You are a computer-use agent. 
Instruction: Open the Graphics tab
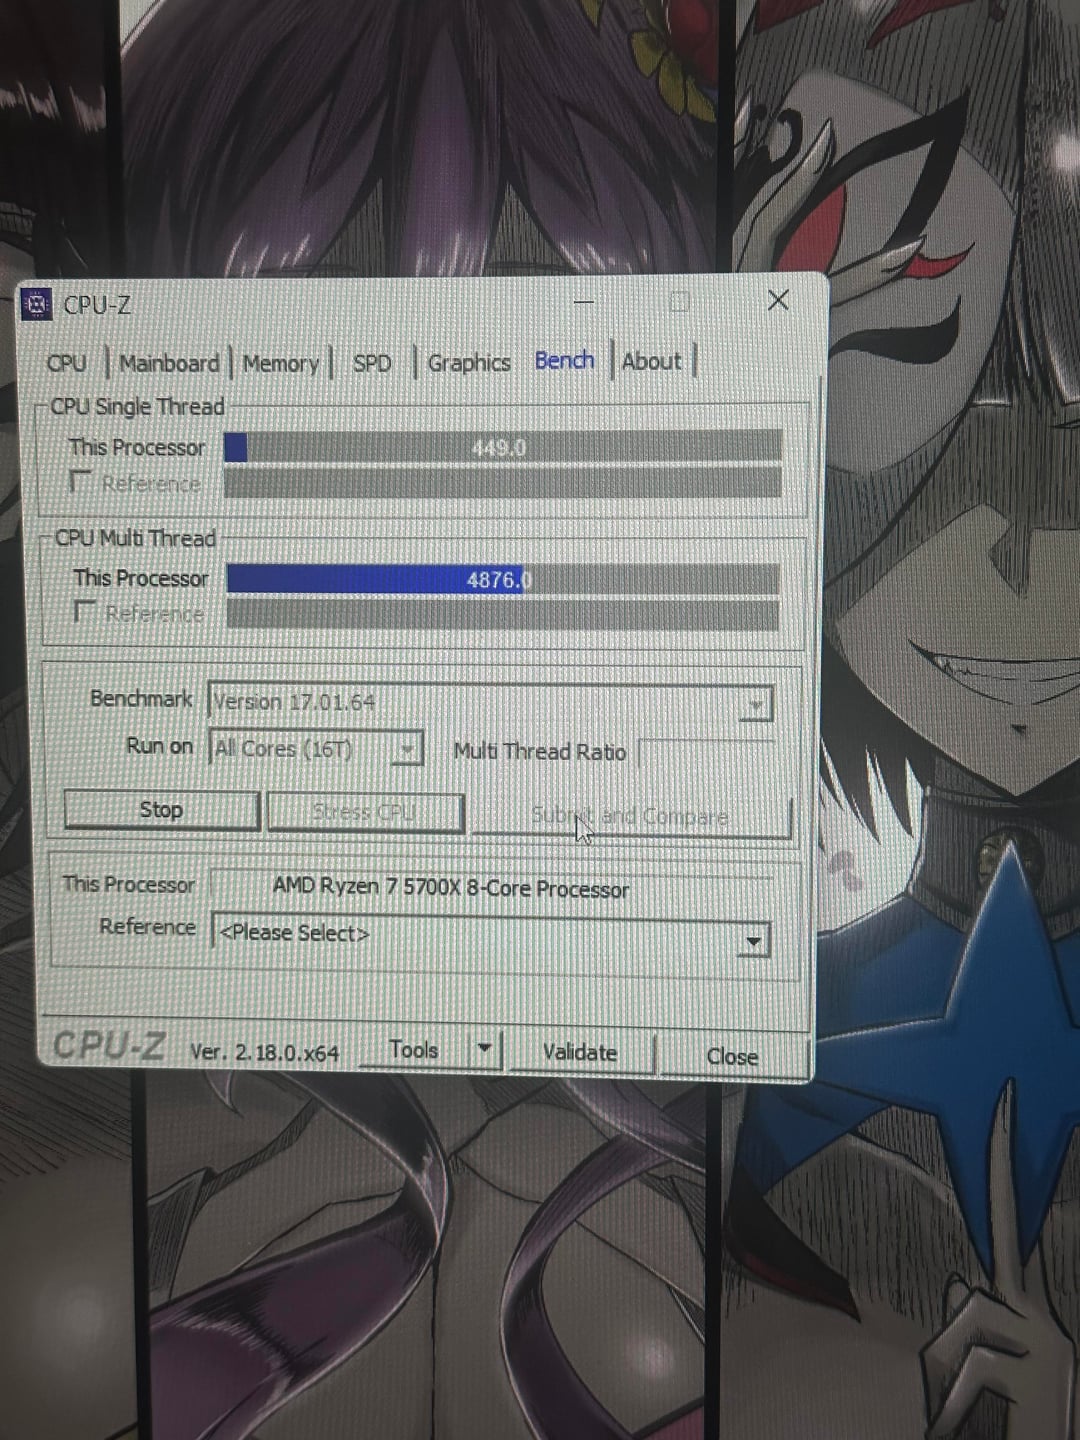[x=469, y=363]
